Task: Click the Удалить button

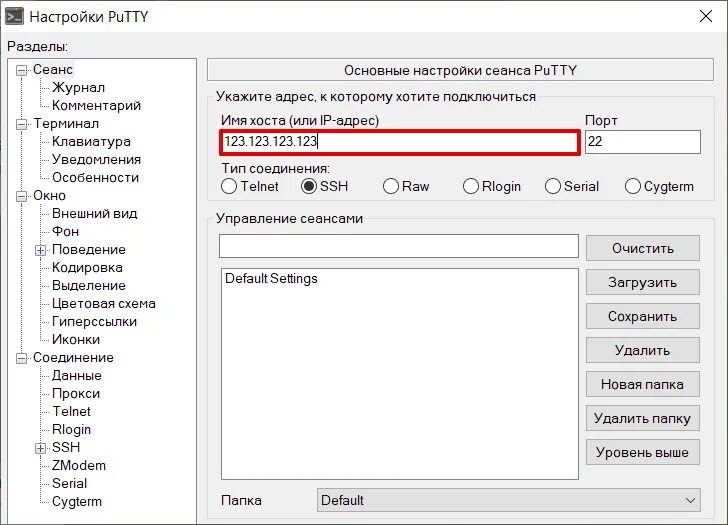Action: pyautogui.click(x=643, y=350)
